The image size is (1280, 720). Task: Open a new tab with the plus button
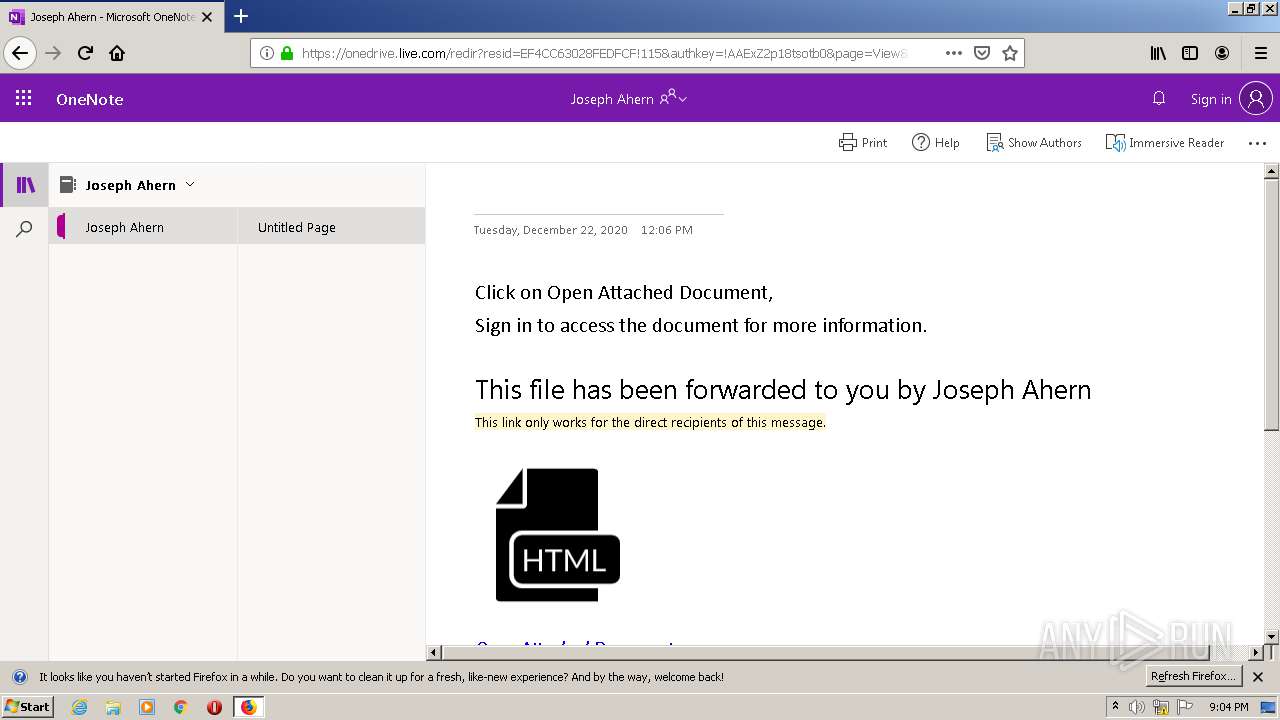click(x=241, y=16)
